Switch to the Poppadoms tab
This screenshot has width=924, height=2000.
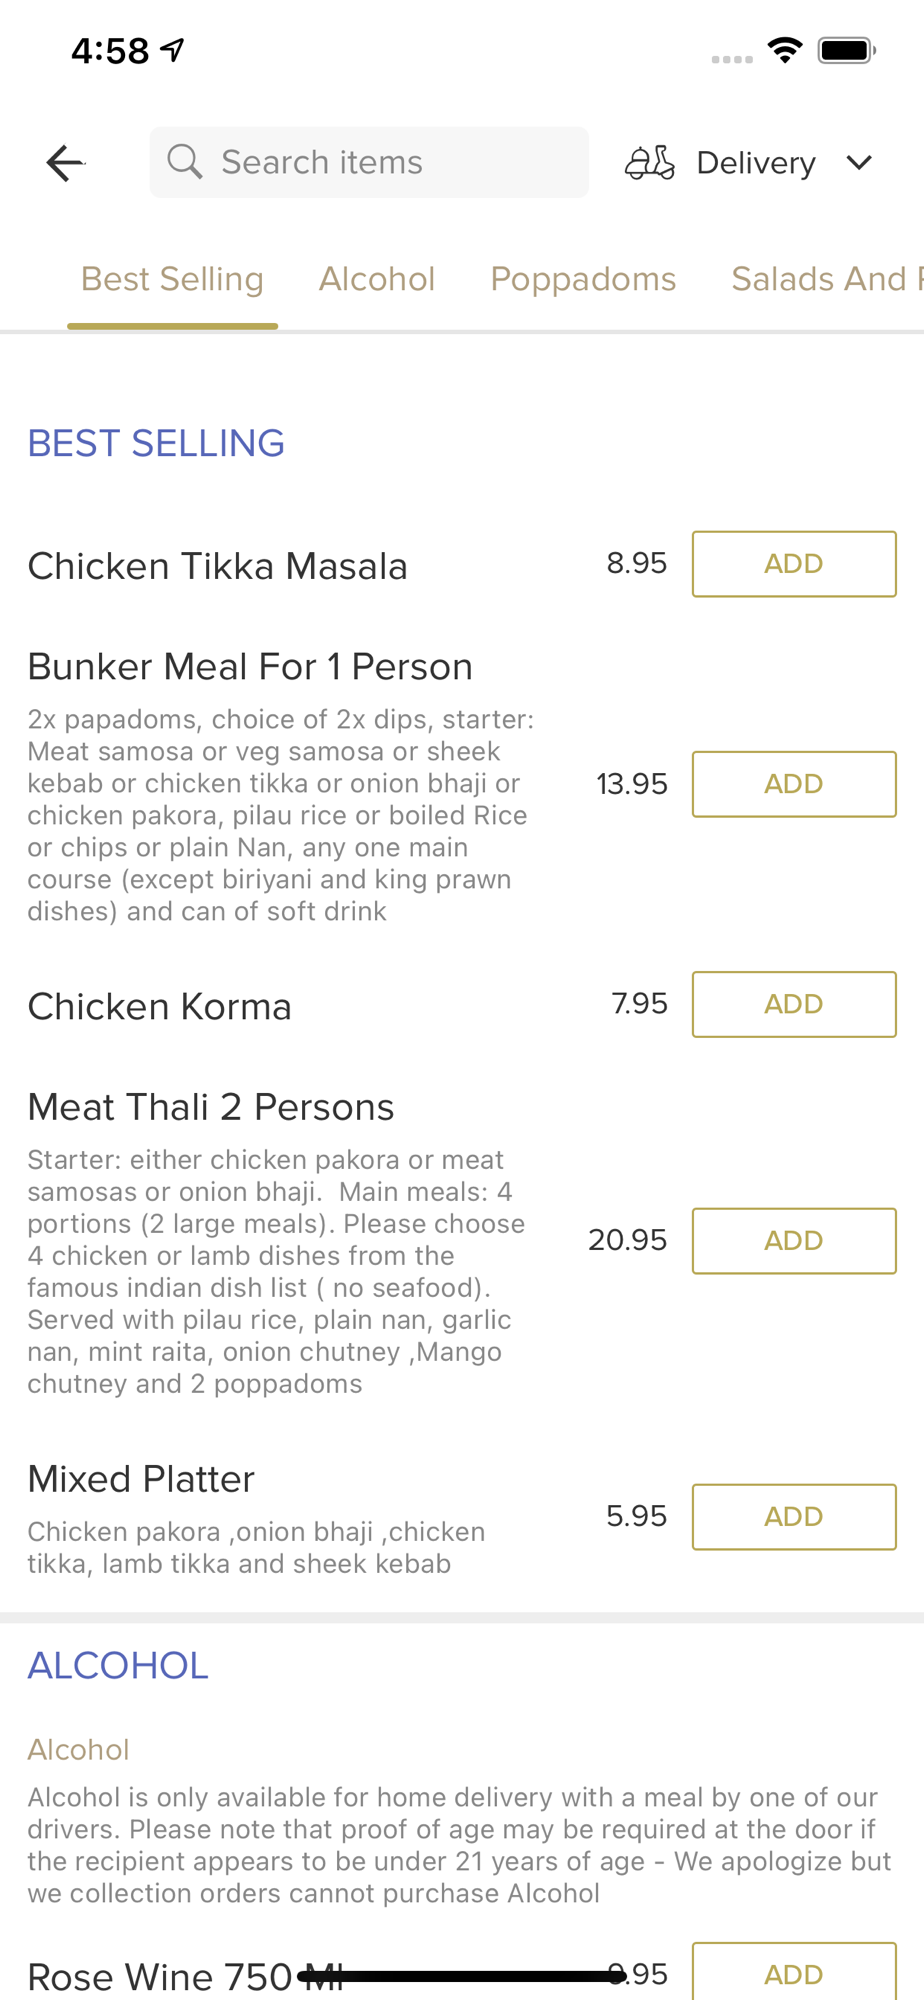click(583, 279)
